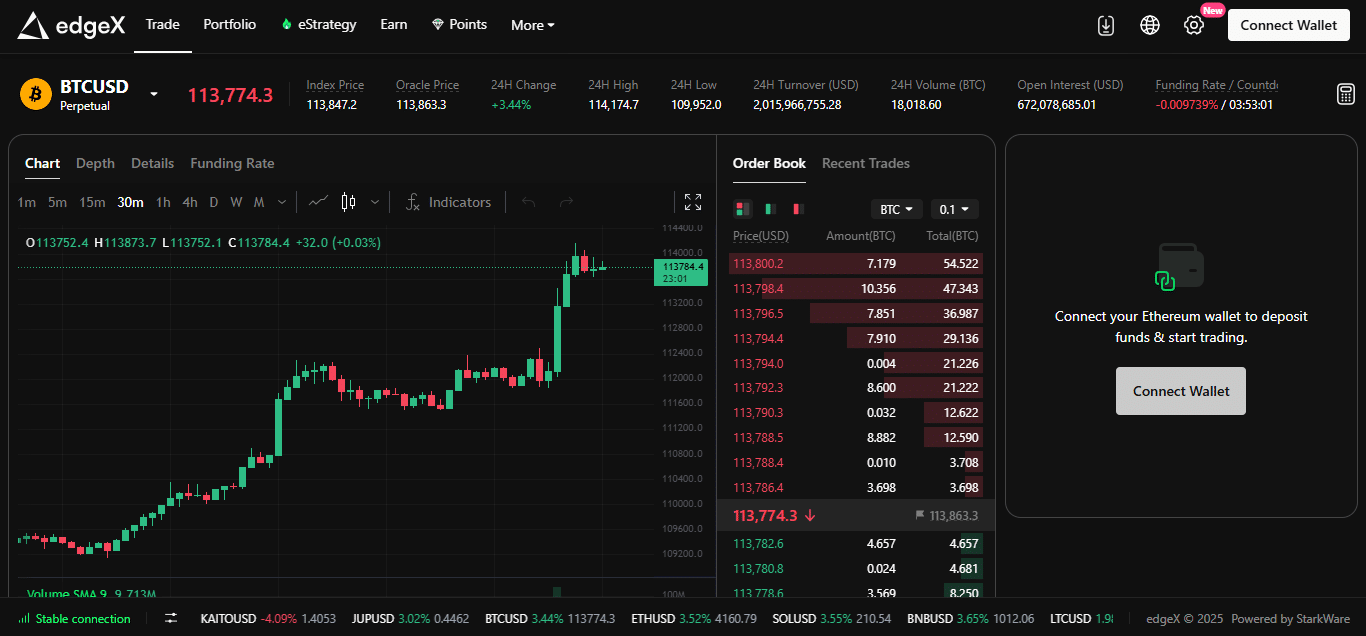Click the 113,774.3 mid price in order book
Image resolution: width=1366 pixels, height=636 pixels.
[765, 516]
